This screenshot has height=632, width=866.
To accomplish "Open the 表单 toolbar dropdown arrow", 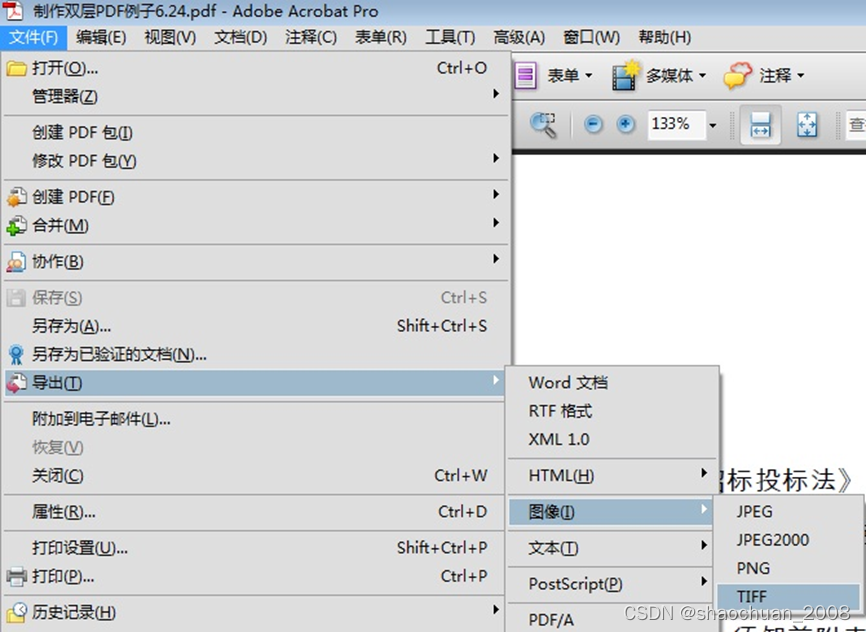I will click(x=589, y=76).
